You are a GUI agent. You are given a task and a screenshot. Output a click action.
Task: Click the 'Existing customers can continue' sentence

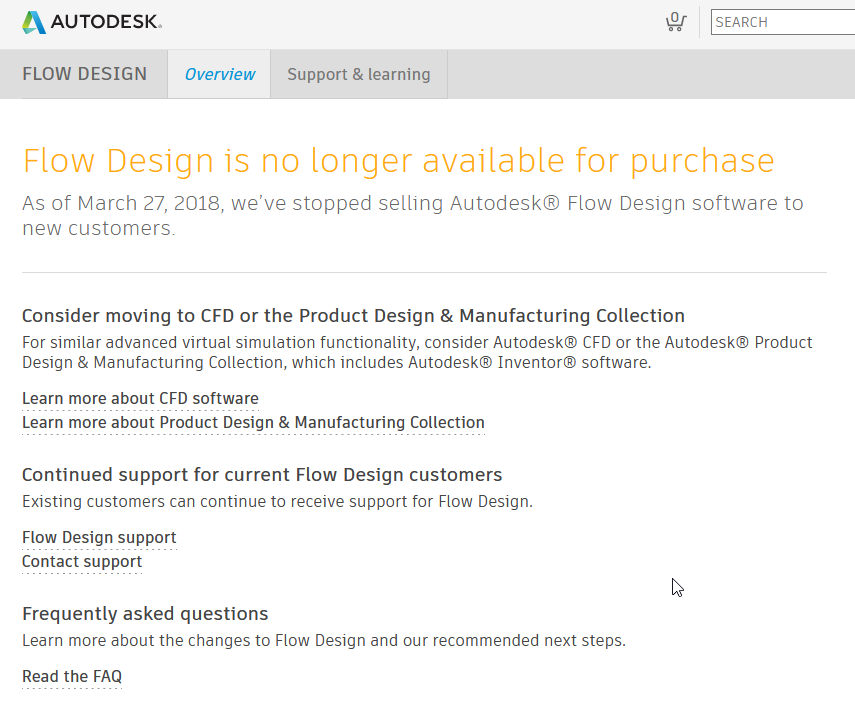click(x=277, y=502)
